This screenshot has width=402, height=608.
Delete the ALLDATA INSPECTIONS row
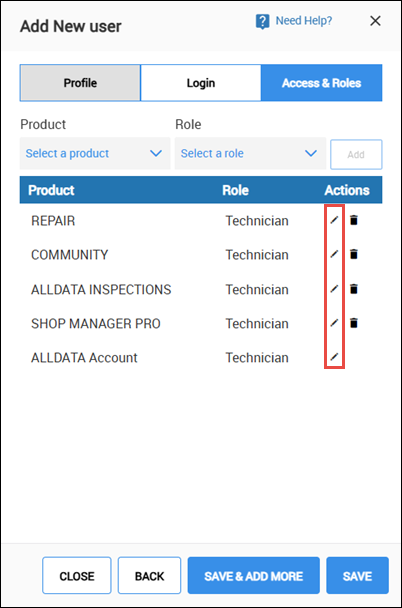click(354, 289)
